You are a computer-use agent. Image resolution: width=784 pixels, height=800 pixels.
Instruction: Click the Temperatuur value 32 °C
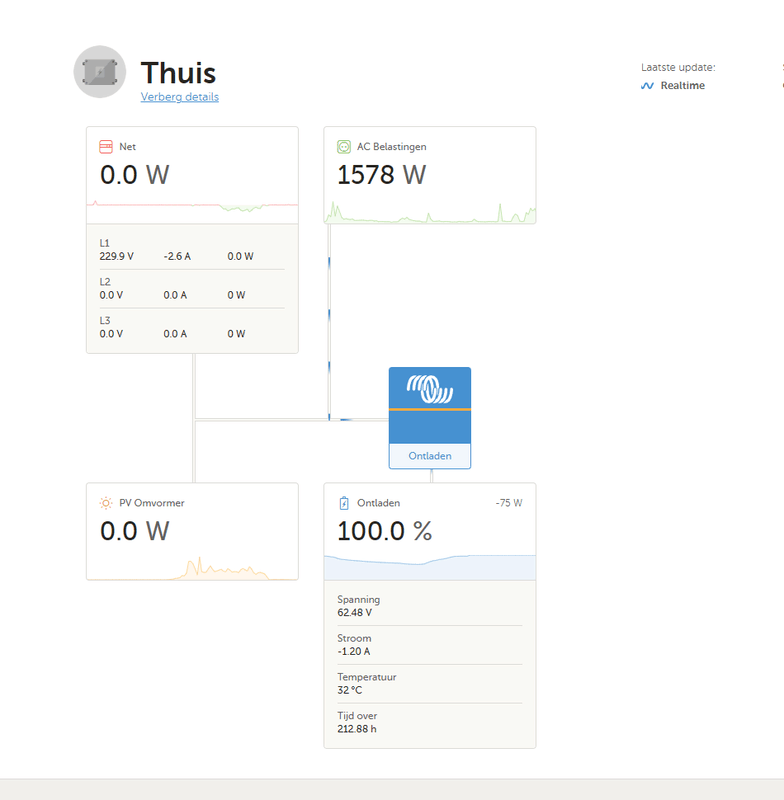pyautogui.click(x=349, y=690)
